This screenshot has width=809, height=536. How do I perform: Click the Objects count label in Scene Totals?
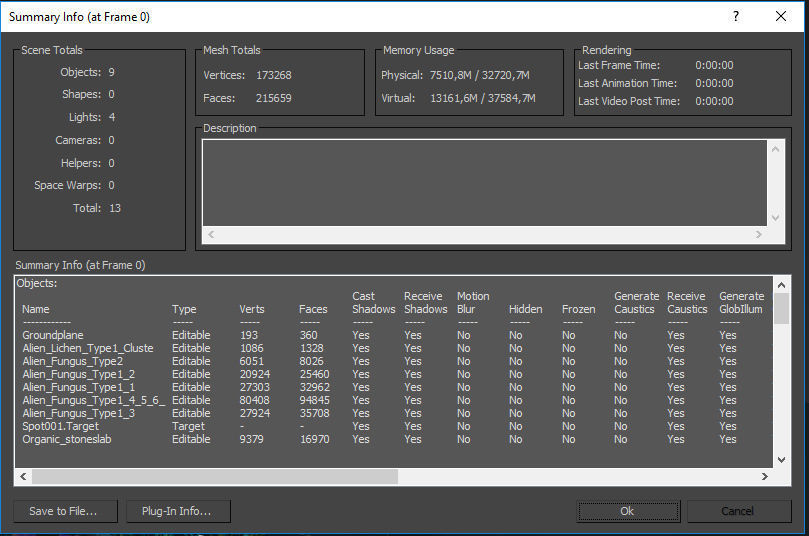click(80, 72)
